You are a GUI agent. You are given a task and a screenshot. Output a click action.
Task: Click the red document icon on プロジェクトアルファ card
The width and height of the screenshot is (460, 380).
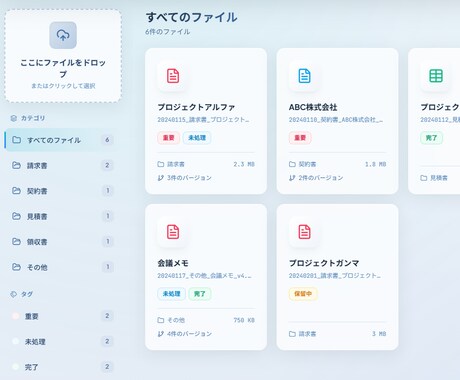coord(173,76)
